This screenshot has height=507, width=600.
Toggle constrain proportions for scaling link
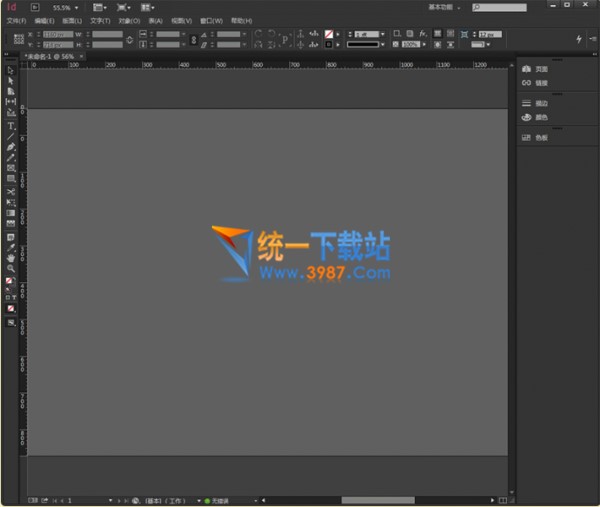pyautogui.click(x=194, y=39)
